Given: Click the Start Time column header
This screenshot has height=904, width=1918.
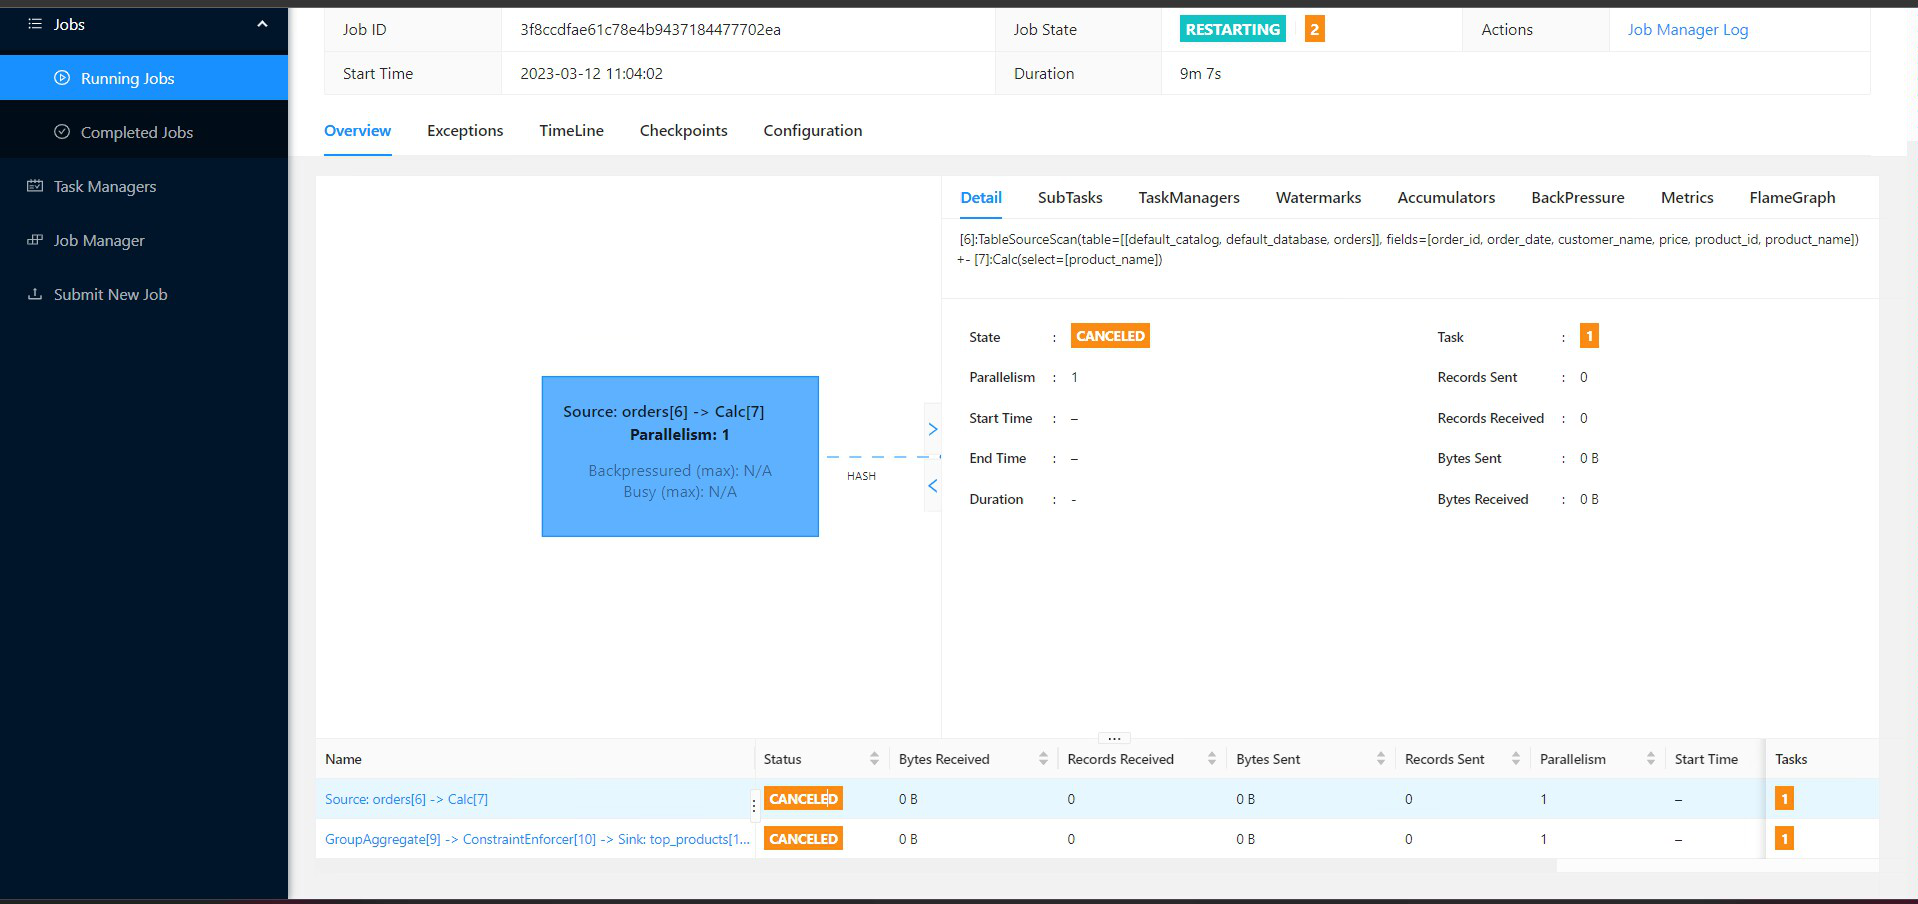Looking at the screenshot, I should point(1706,759).
